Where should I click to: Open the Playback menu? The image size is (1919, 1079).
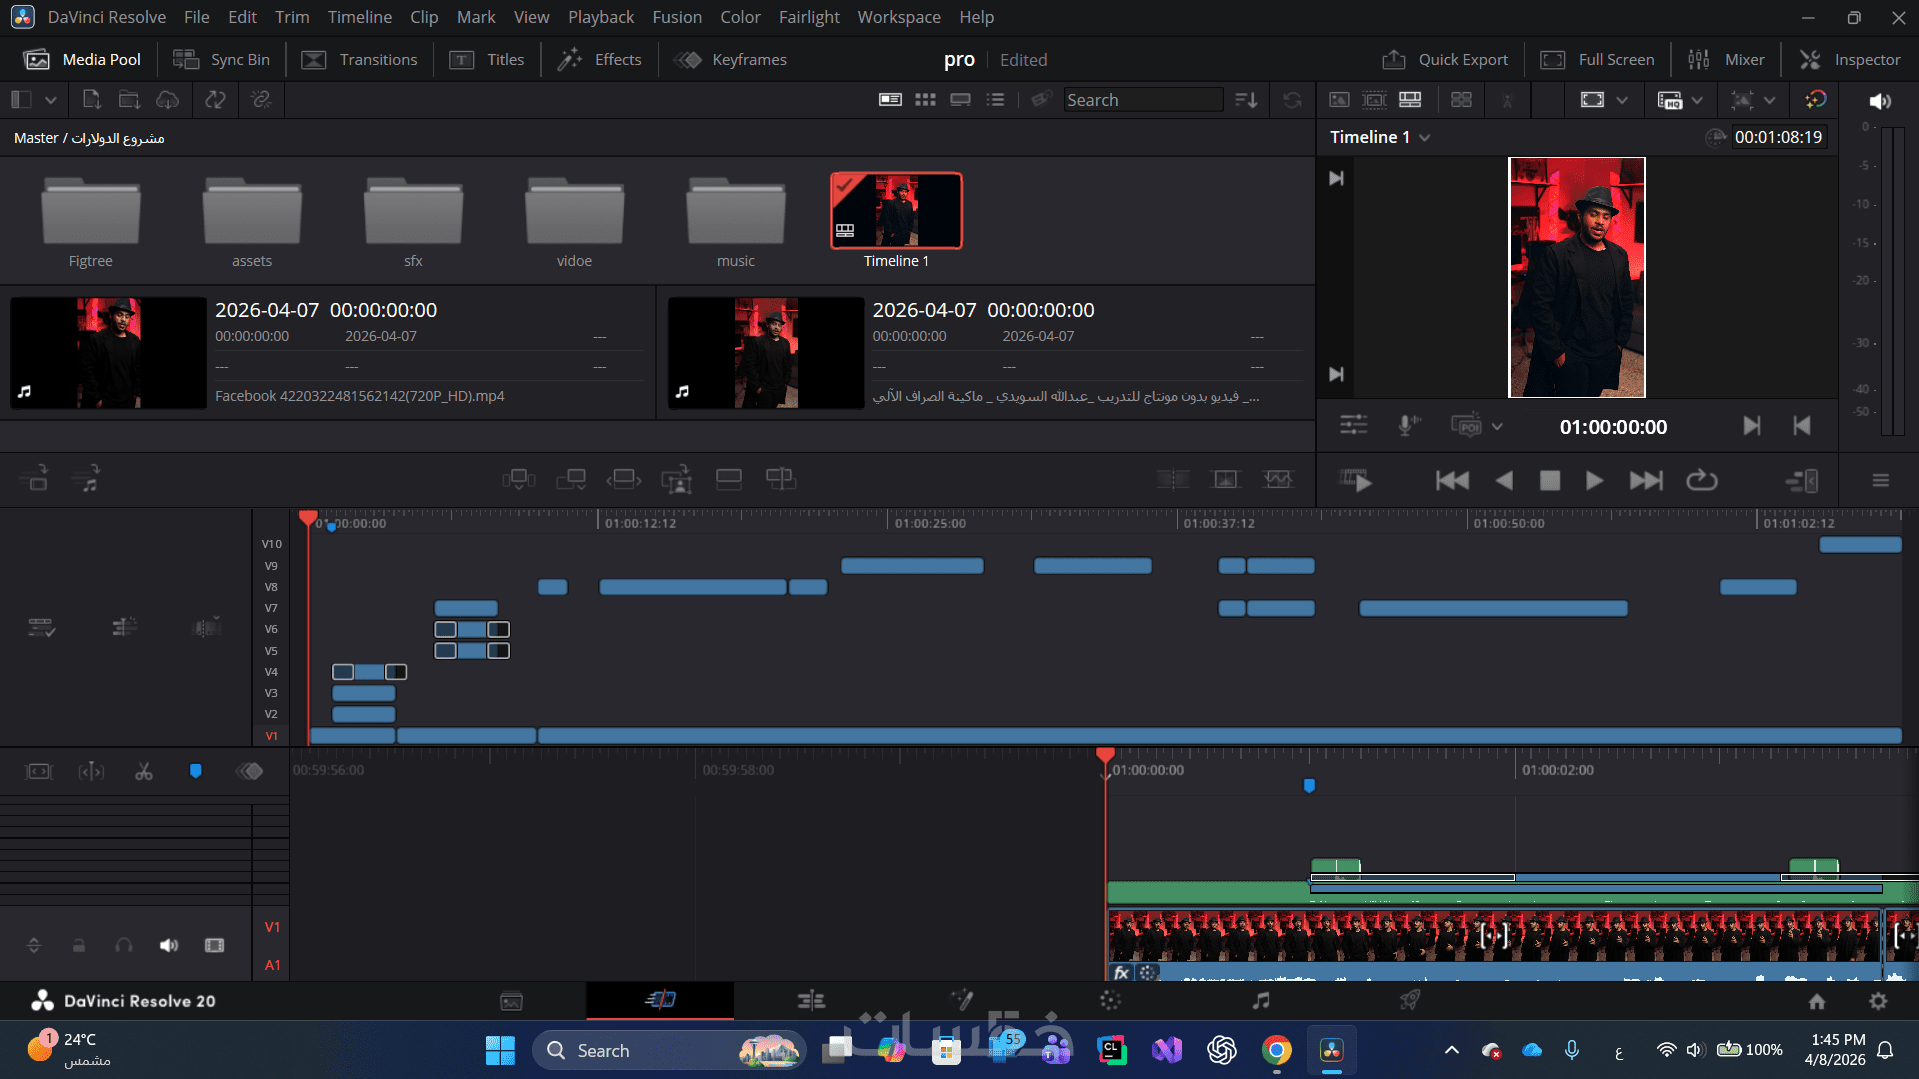pyautogui.click(x=601, y=17)
